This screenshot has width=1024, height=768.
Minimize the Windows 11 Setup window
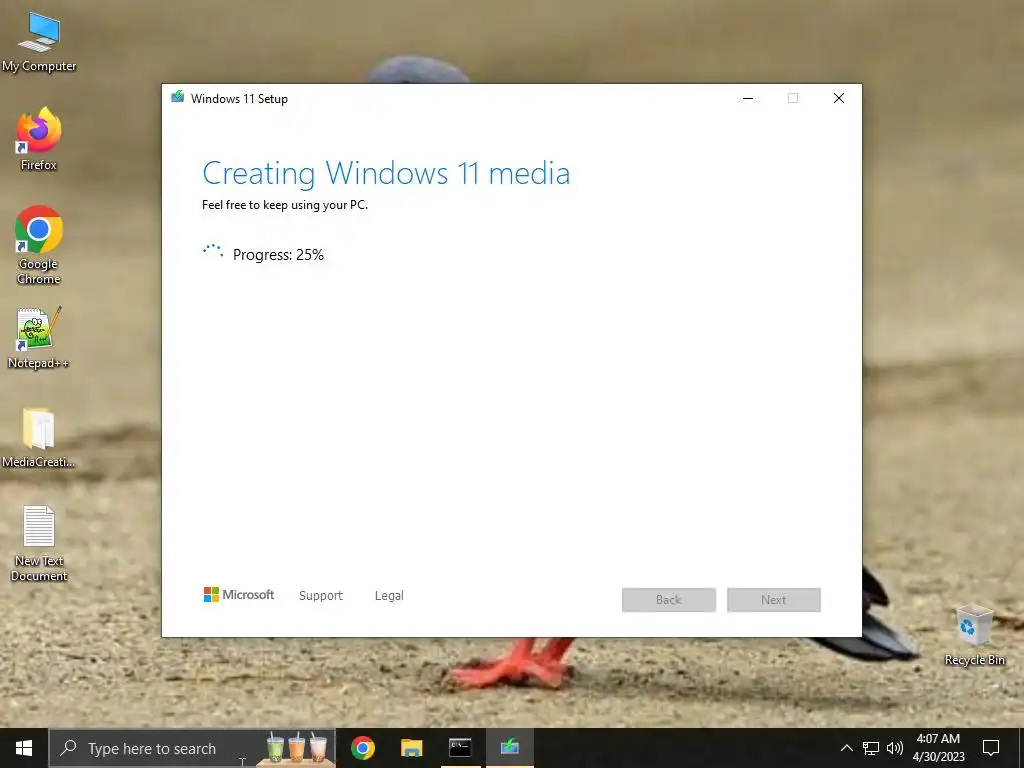[748, 98]
